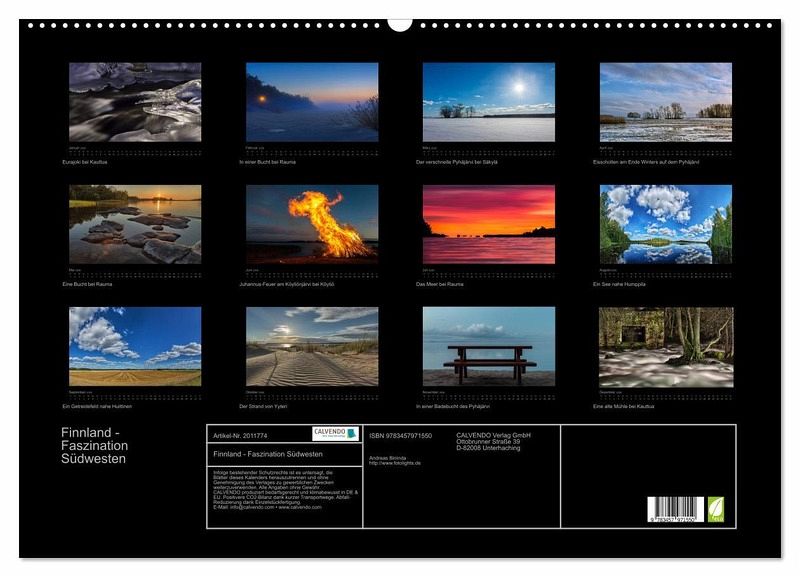Open the Getreidefeld nahe Huittinen field photo
Viewport: 800px width, 577px height.
(x=135, y=346)
